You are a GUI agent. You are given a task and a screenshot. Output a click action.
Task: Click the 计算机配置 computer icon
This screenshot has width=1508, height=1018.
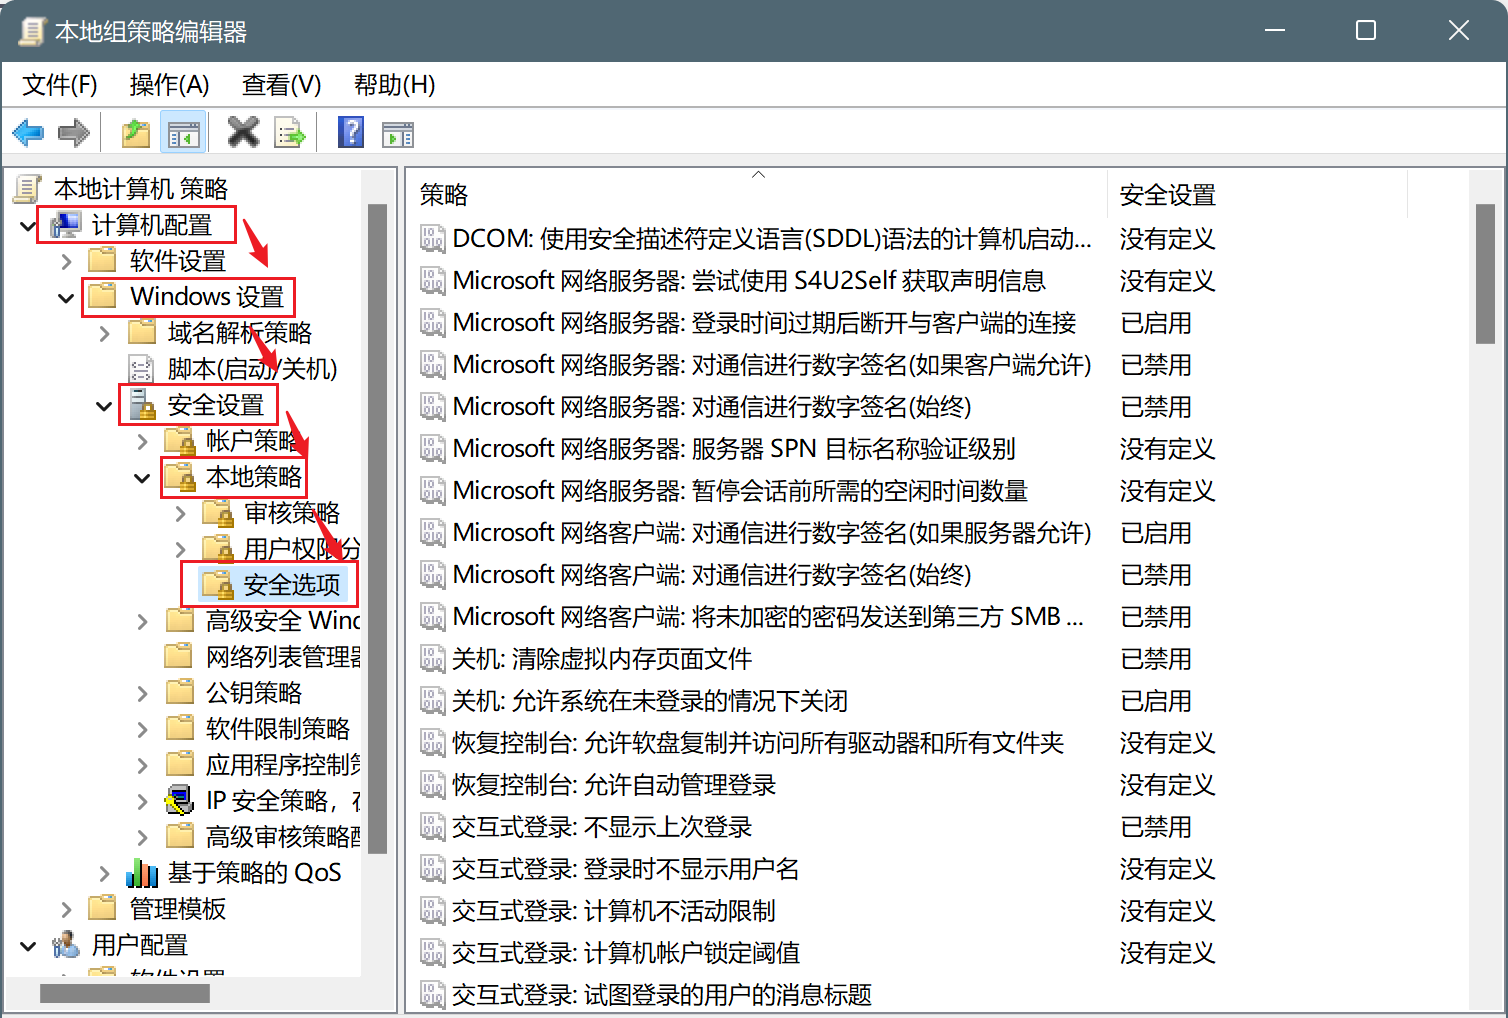point(67,225)
